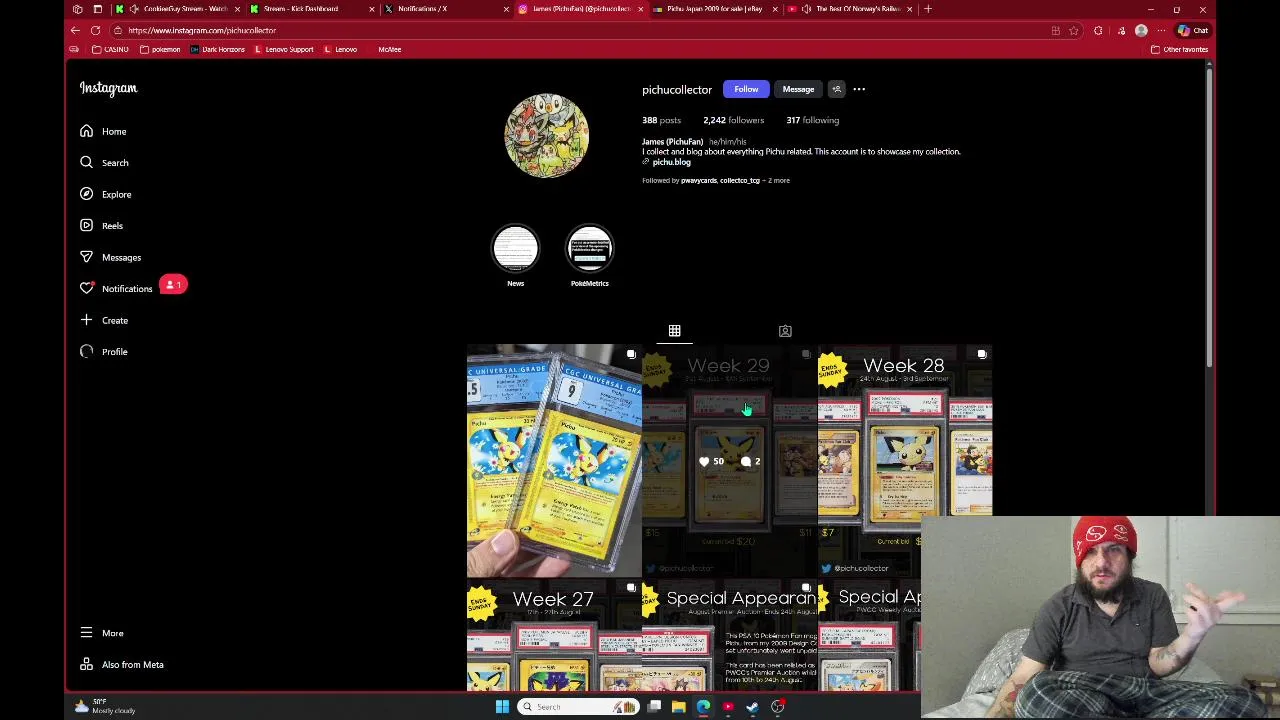This screenshot has width=1280, height=720.
Task: Switch to Pichu Japan 2009 eBay tab
Action: [713, 9]
